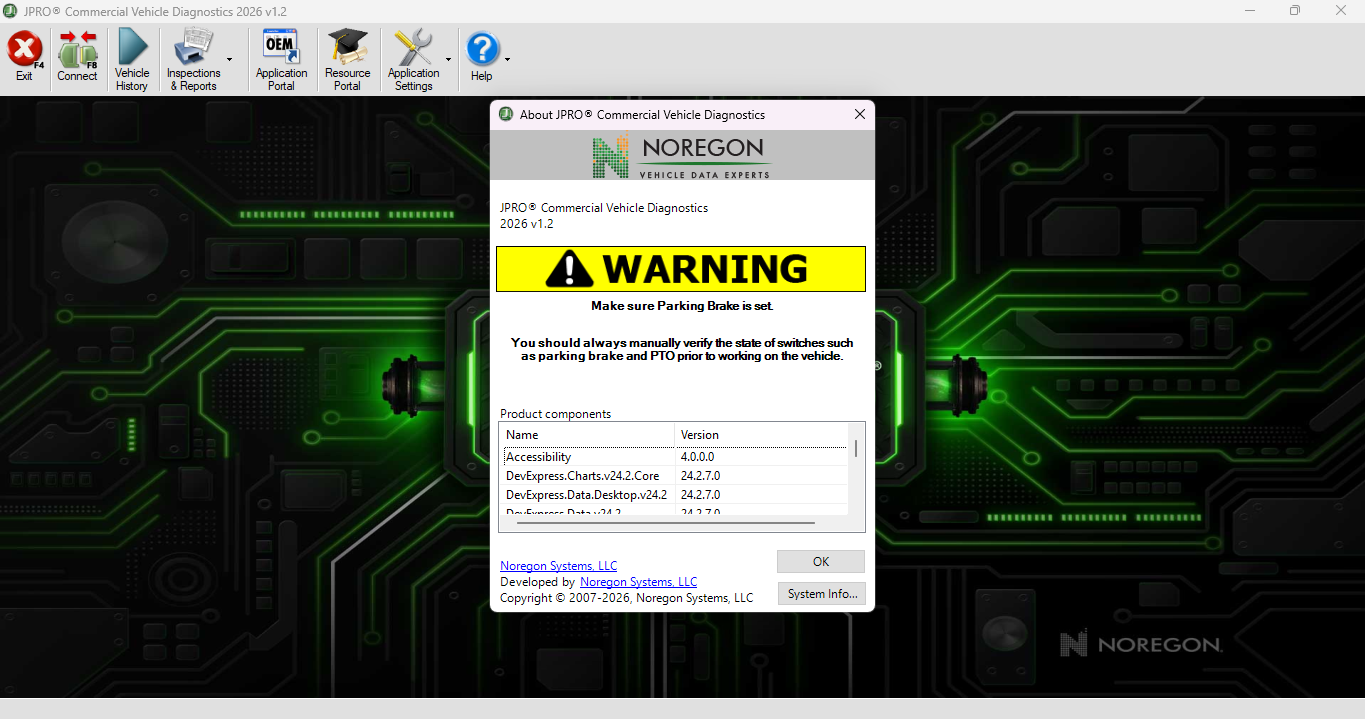Click the Help question mark icon

tap(482, 49)
